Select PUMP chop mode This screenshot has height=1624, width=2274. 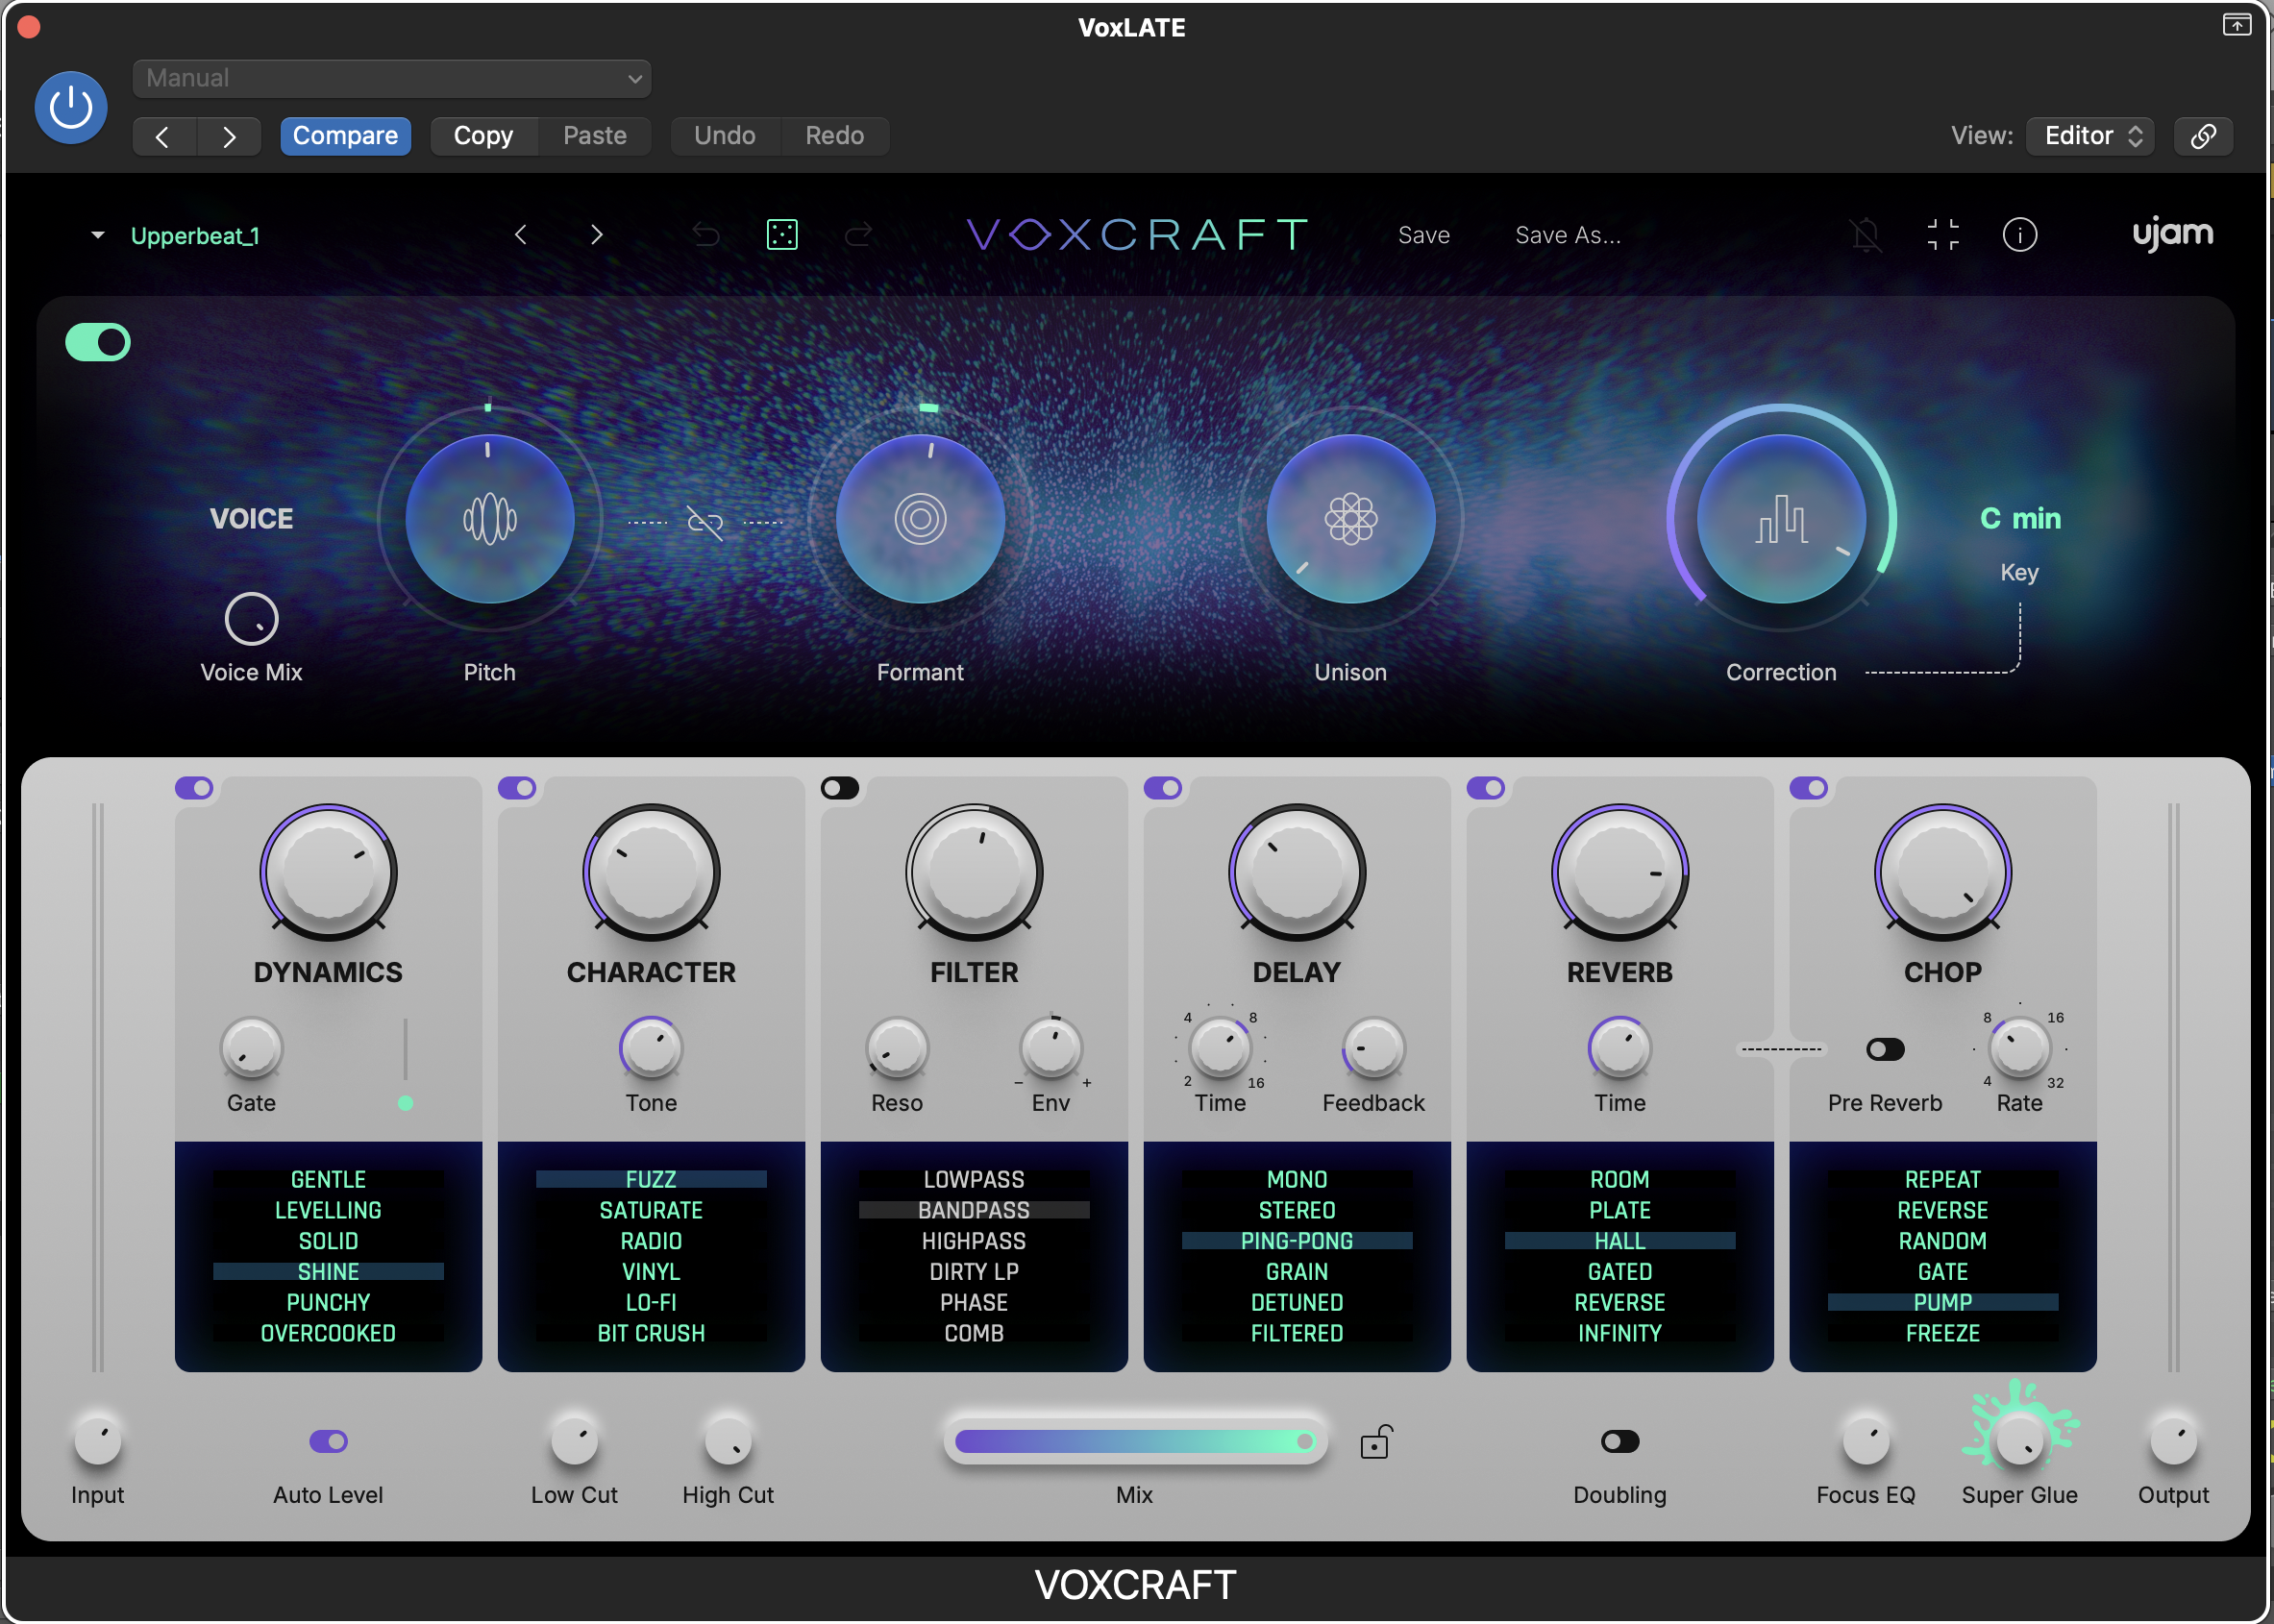1943,1303
